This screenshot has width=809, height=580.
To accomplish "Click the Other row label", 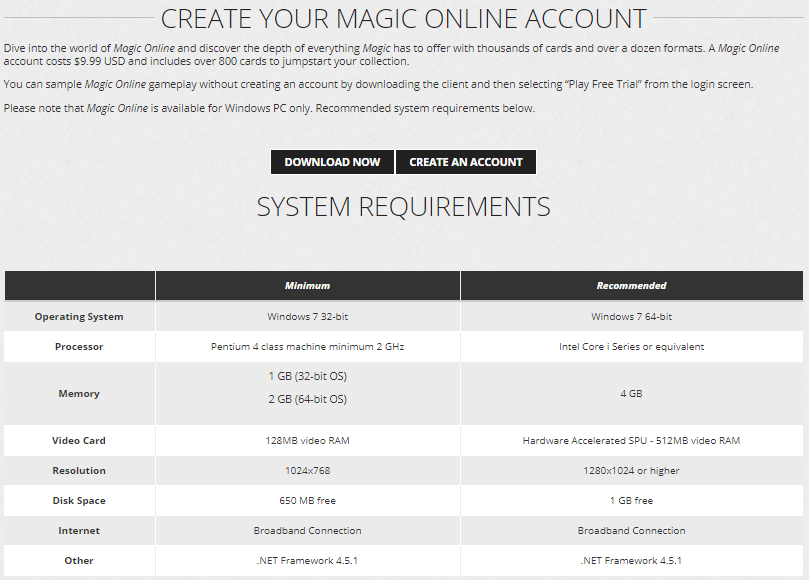I will tap(79, 560).
